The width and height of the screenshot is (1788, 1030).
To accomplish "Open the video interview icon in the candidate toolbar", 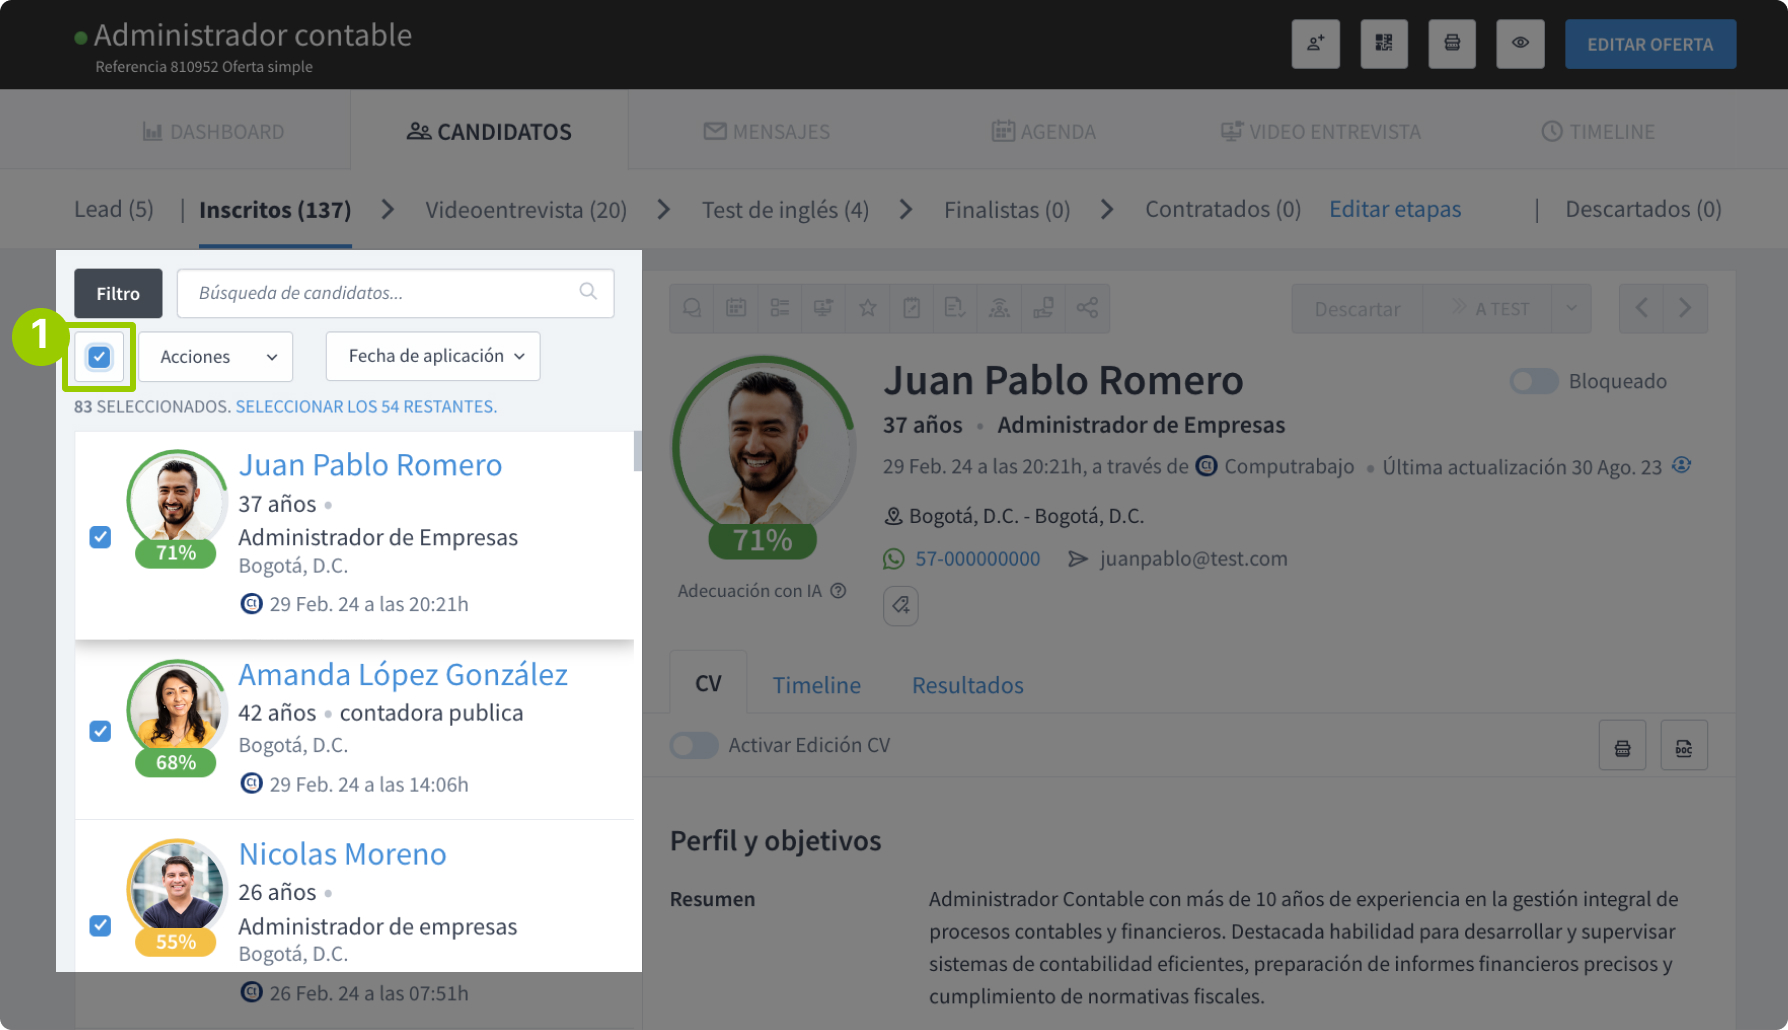I will [x=823, y=308].
